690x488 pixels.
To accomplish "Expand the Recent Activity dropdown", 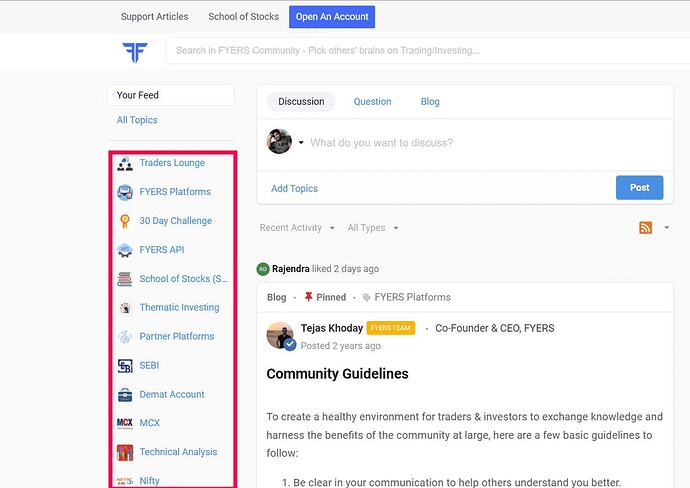I will 297,227.
